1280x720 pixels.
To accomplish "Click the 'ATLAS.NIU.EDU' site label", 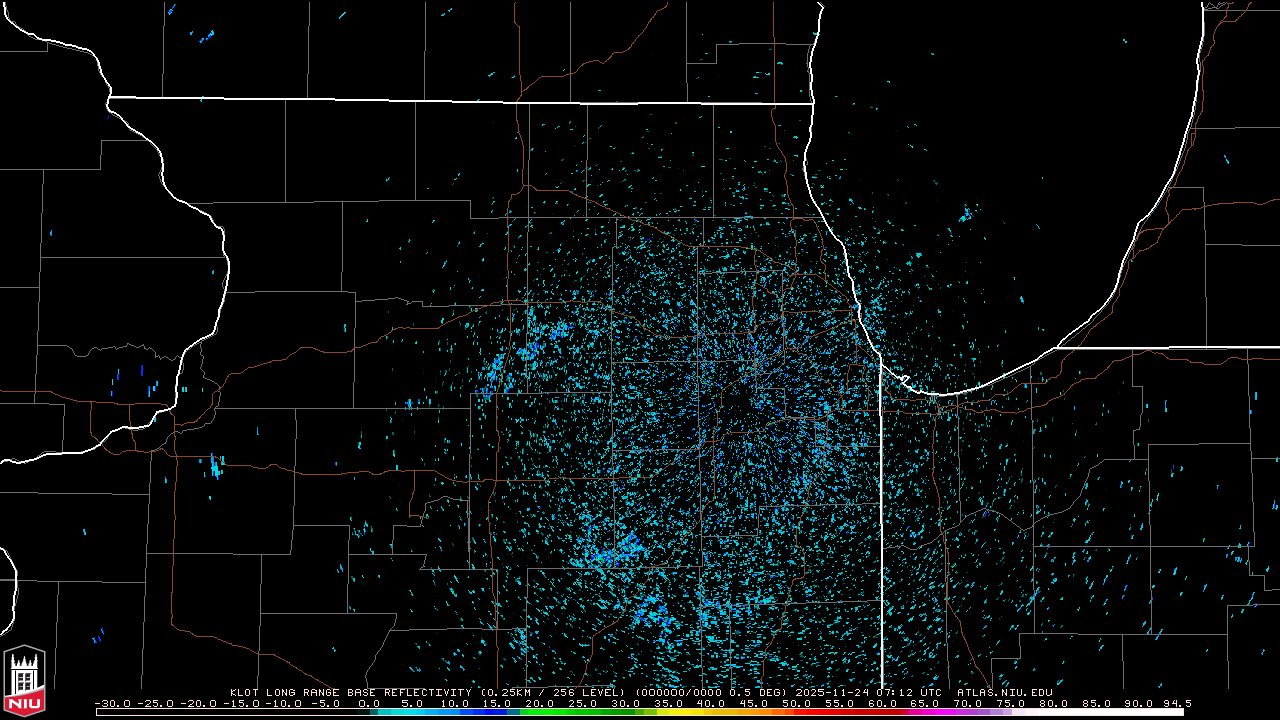I will (1005, 692).
